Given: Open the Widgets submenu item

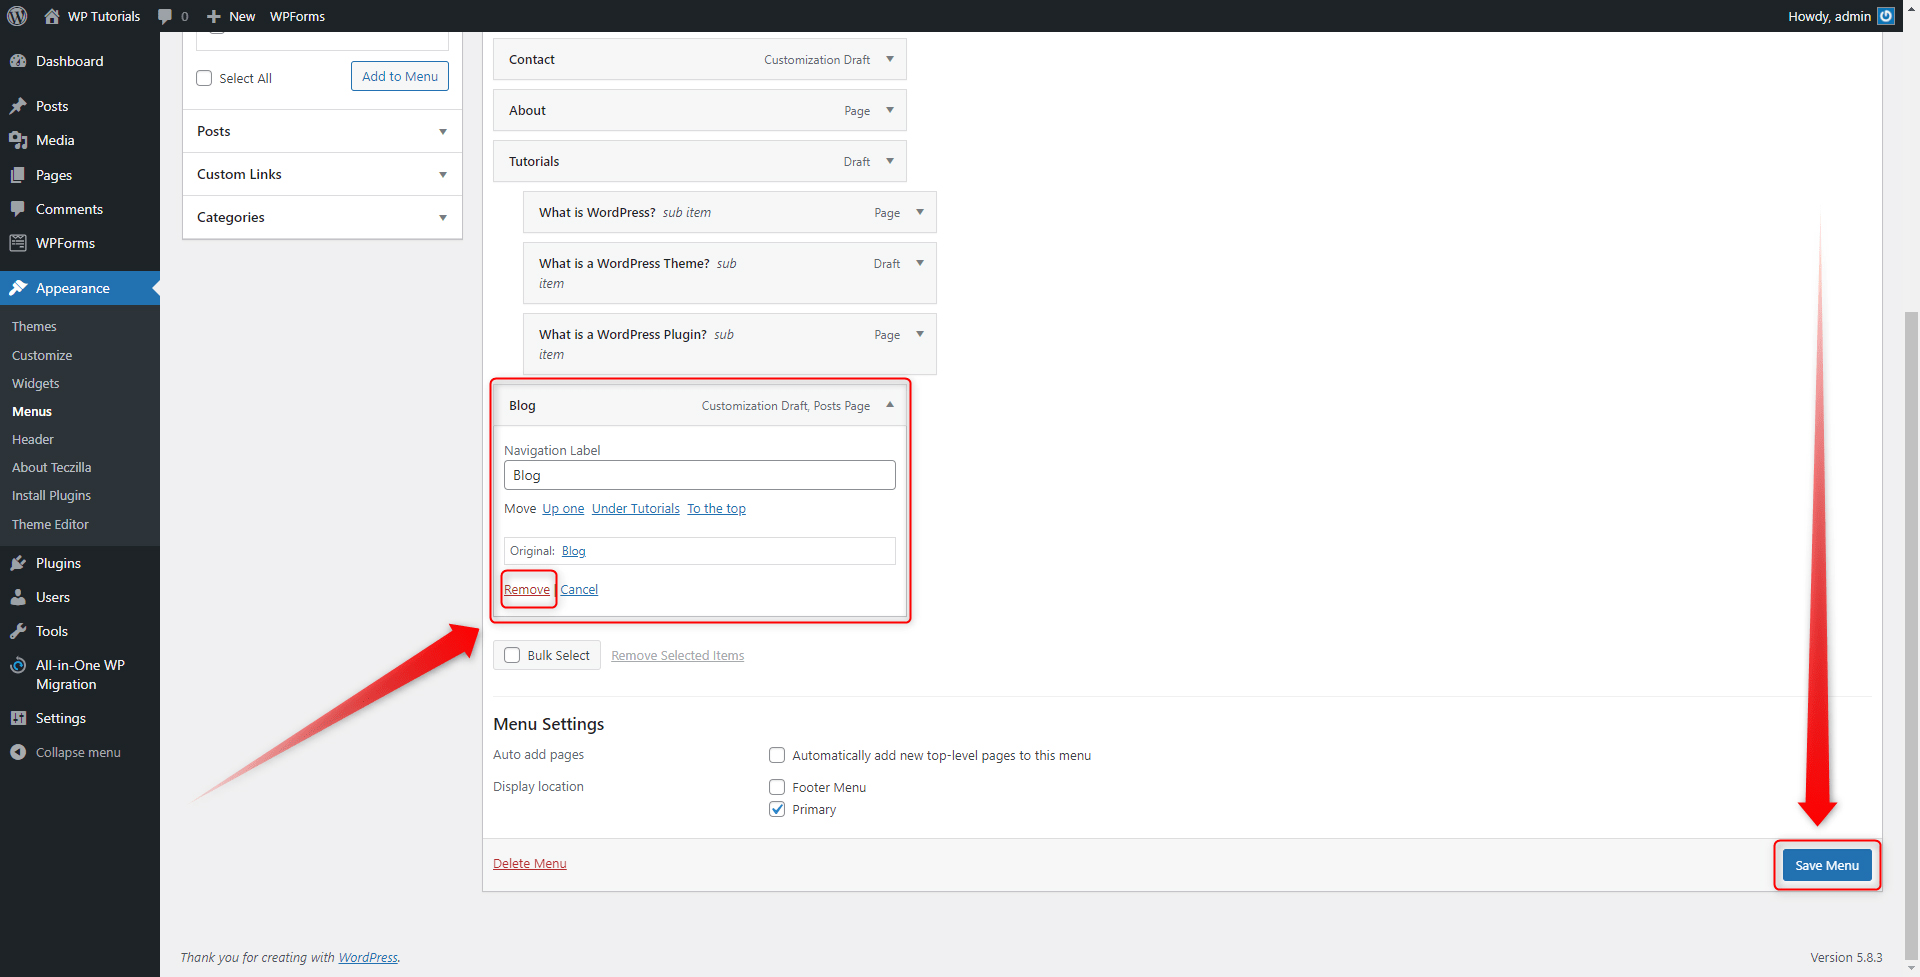Looking at the screenshot, I should pos(36,383).
